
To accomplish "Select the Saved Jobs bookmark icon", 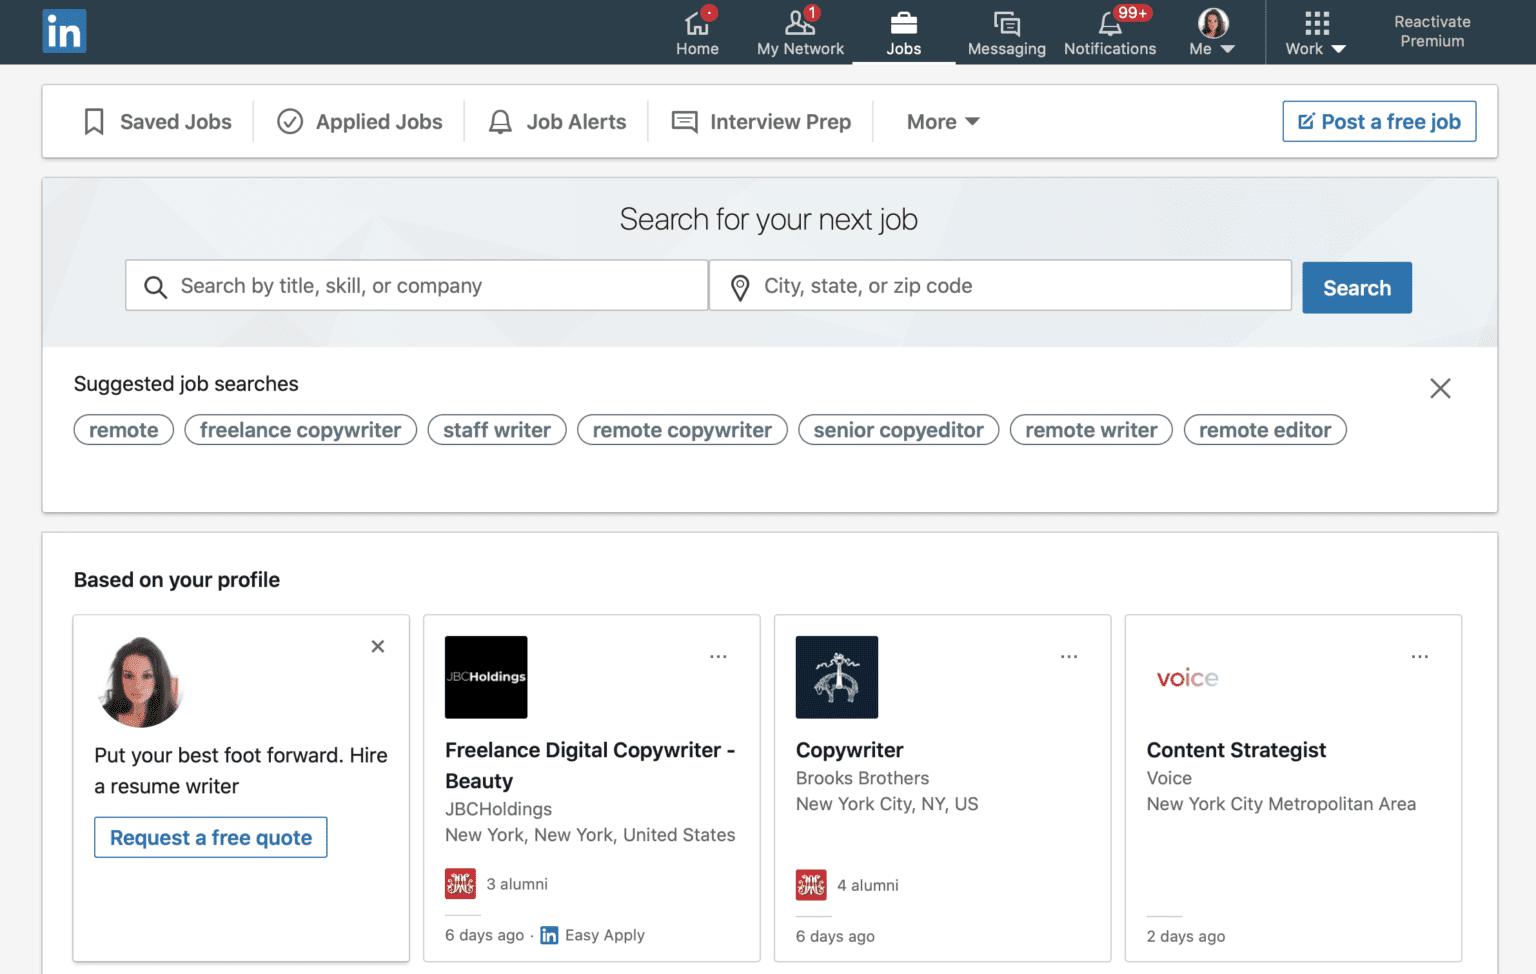I will click(x=94, y=121).
